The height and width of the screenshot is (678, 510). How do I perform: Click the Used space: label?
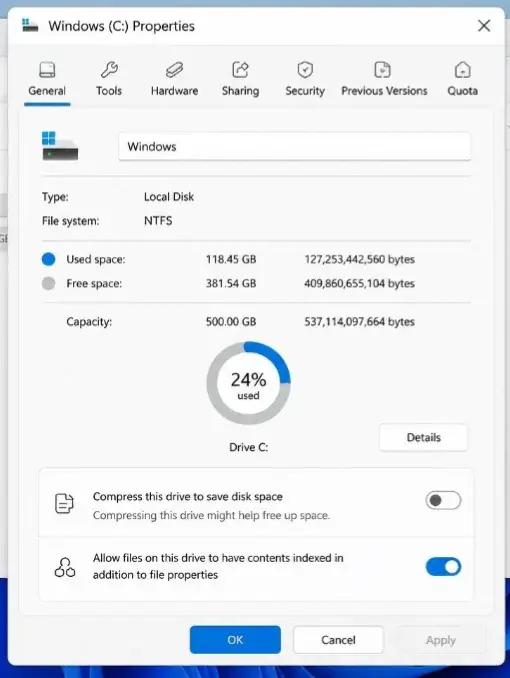pos(96,259)
